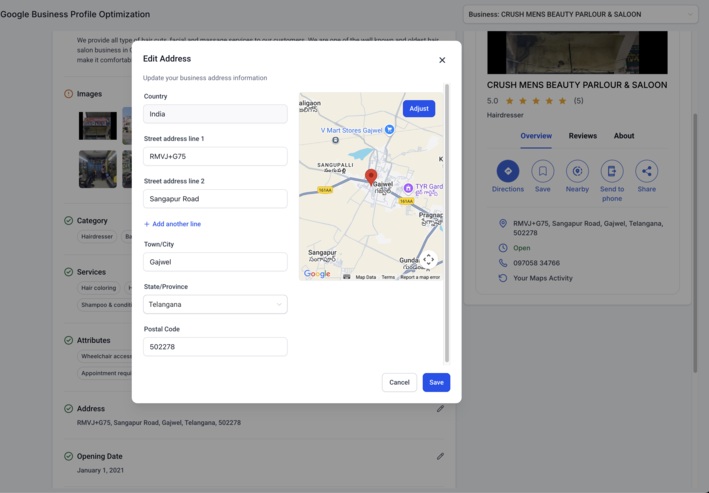This screenshot has height=493, width=709.
Task: Open the salon interior image thumbnail
Action: [98, 169]
